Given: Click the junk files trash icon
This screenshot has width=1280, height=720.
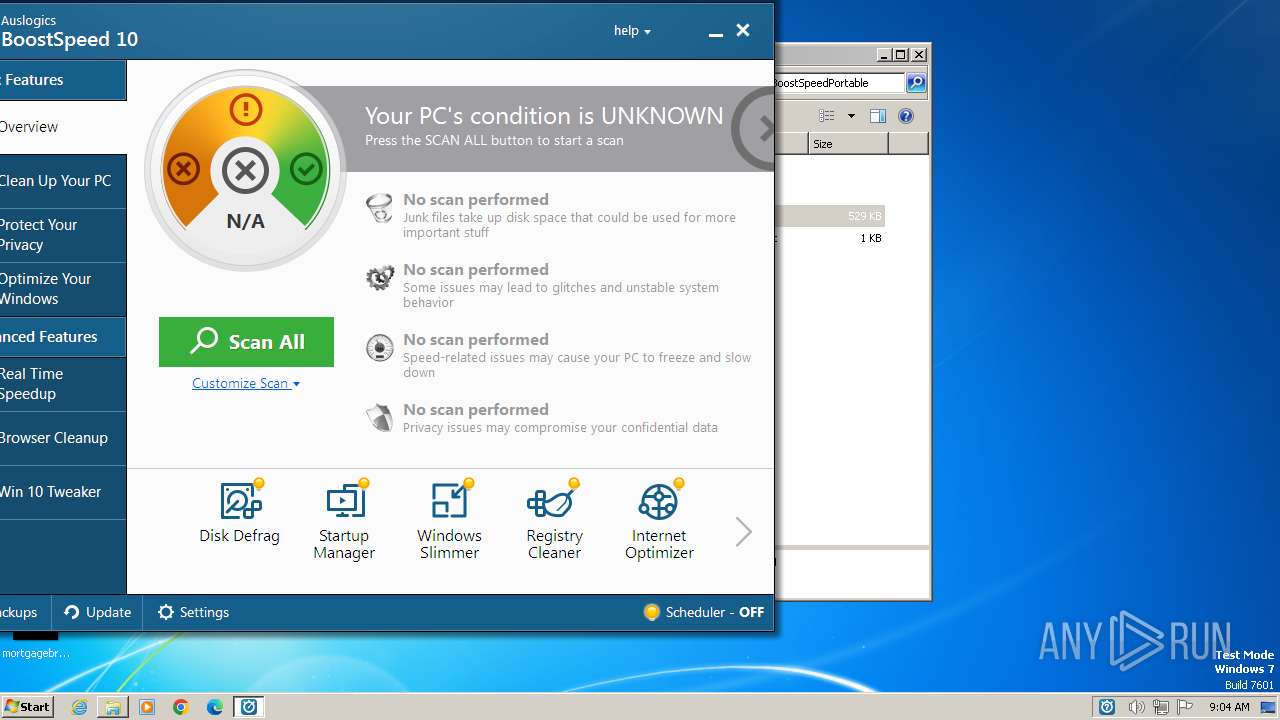Looking at the screenshot, I should coord(380,208).
